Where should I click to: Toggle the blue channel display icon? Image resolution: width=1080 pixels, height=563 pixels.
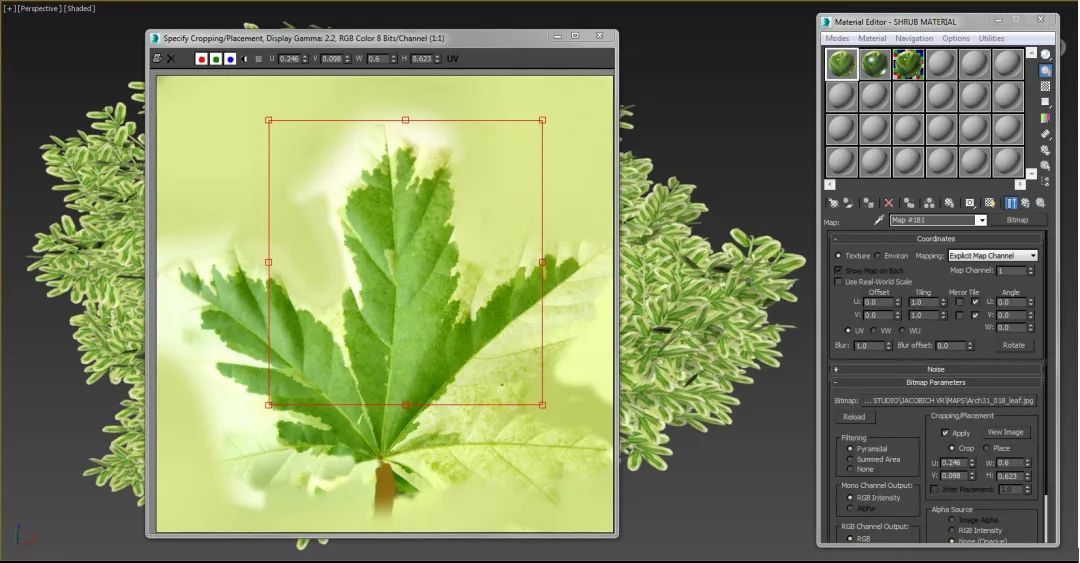pos(230,59)
